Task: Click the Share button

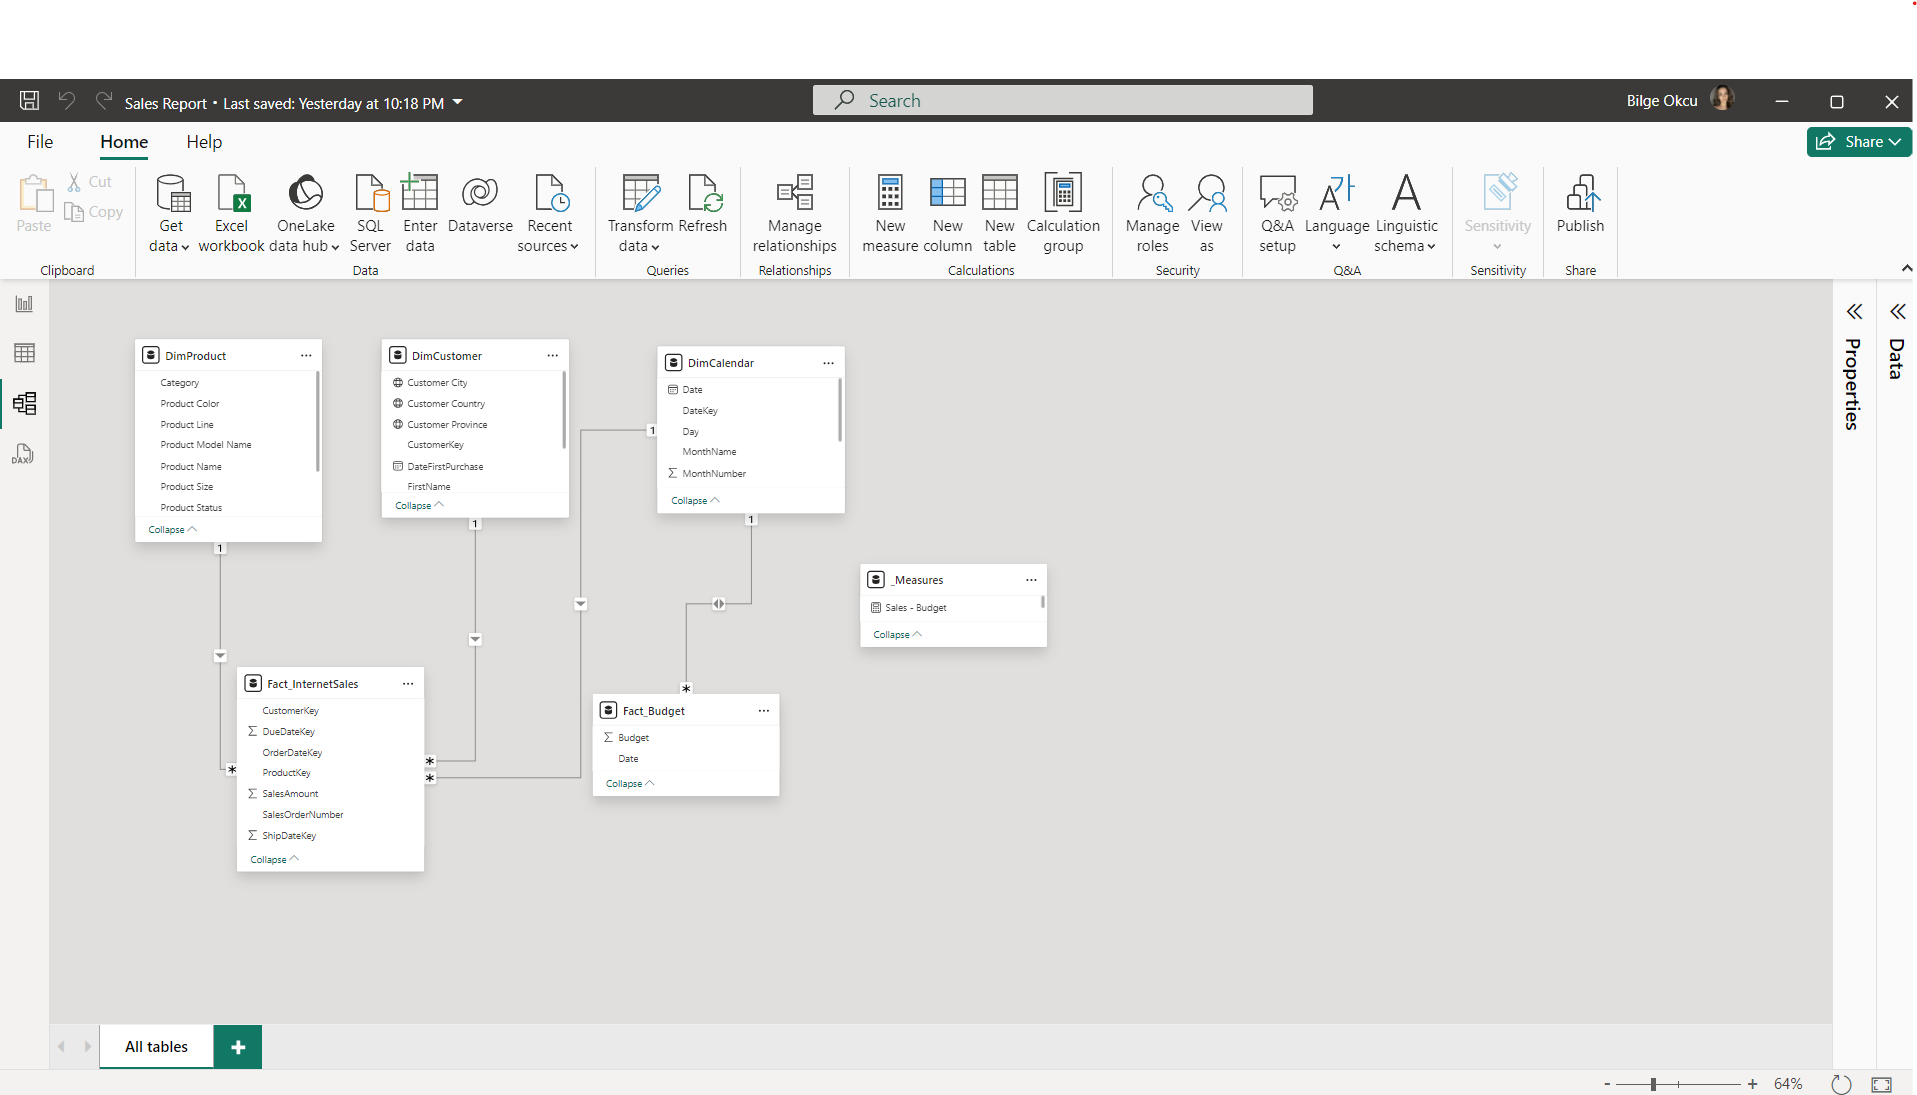Action: [1858, 141]
